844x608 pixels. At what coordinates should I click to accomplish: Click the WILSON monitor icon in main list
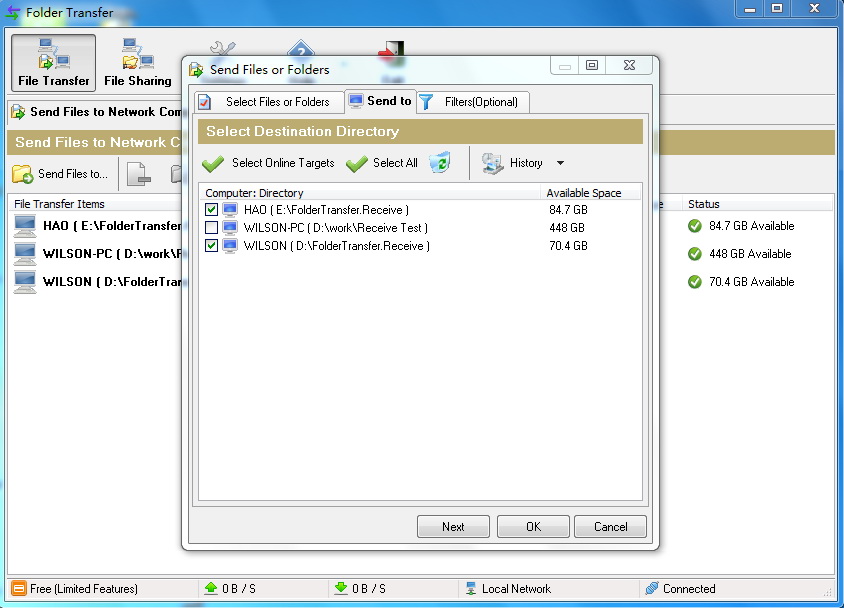(x=25, y=281)
